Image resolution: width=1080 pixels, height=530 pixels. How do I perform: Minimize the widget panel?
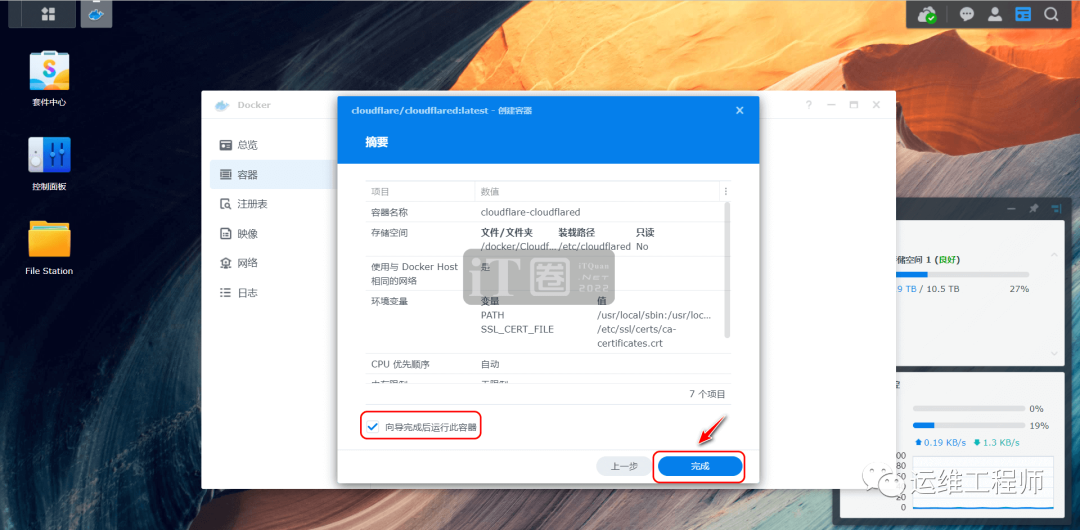(x=1011, y=208)
